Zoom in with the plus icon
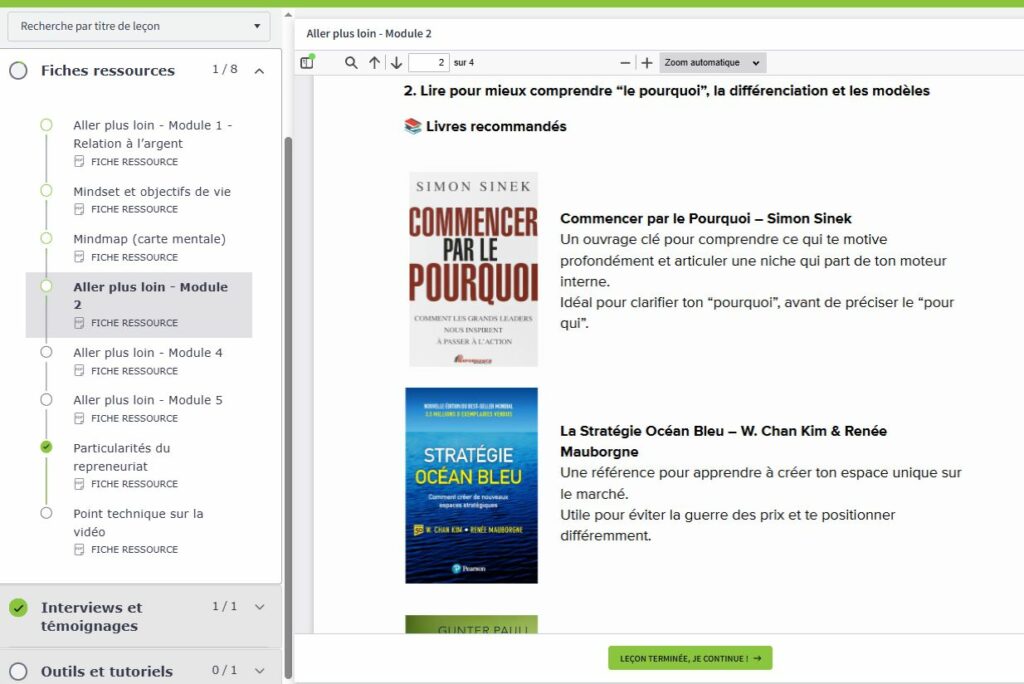1024x684 pixels. [647, 63]
